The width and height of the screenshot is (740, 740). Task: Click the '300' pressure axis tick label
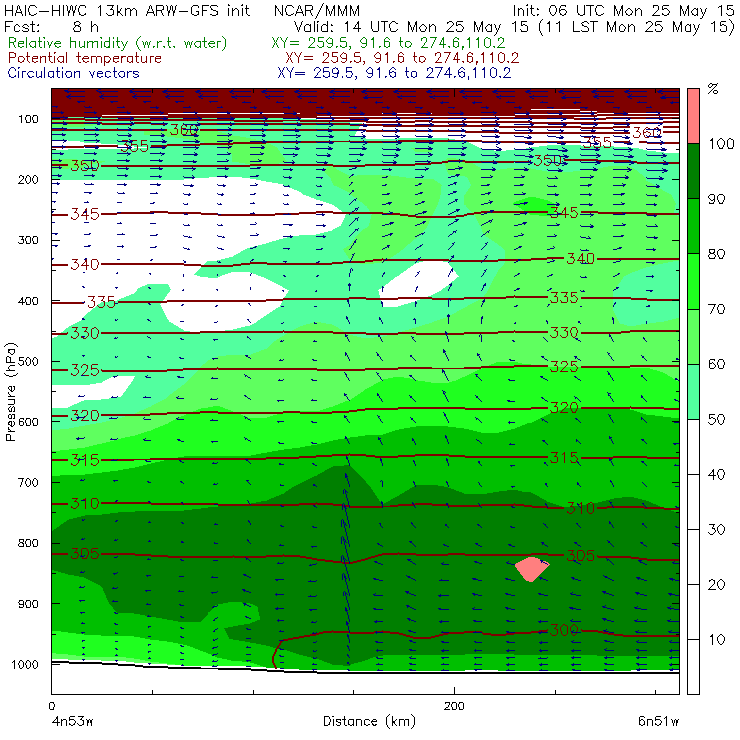pos(28,240)
